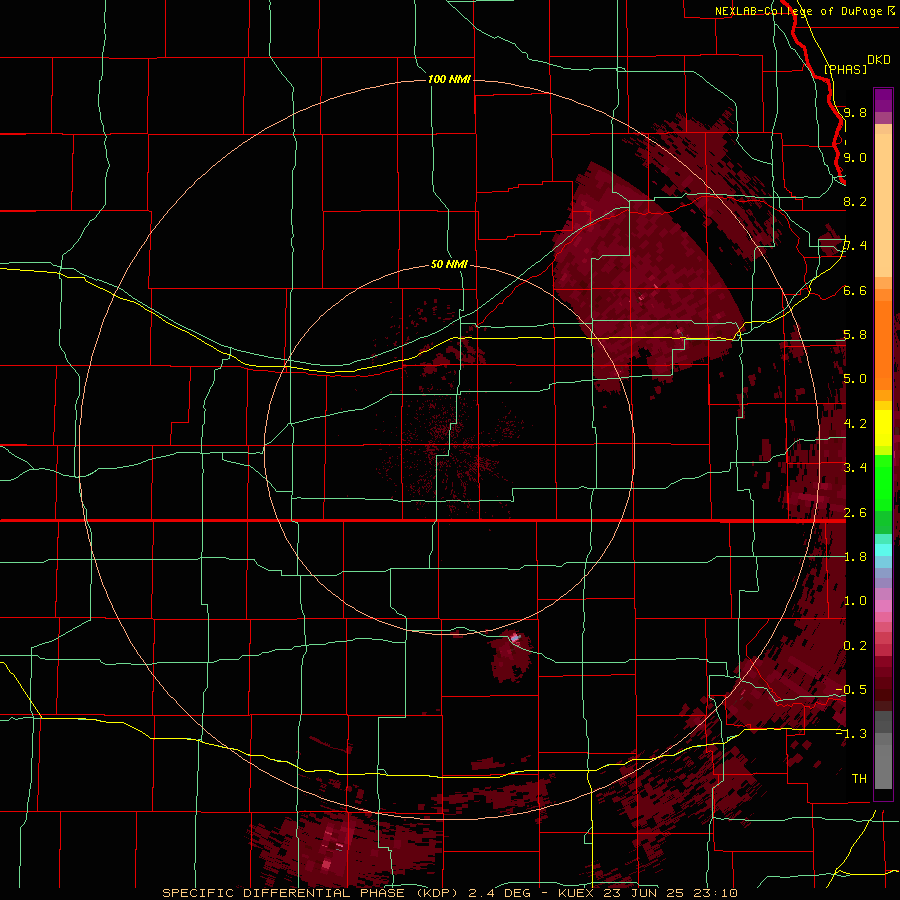Image resolution: width=900 pixels, height=900 pixels.
Task: Click the 8.2 legend value
Action: (x=855, y=201)
